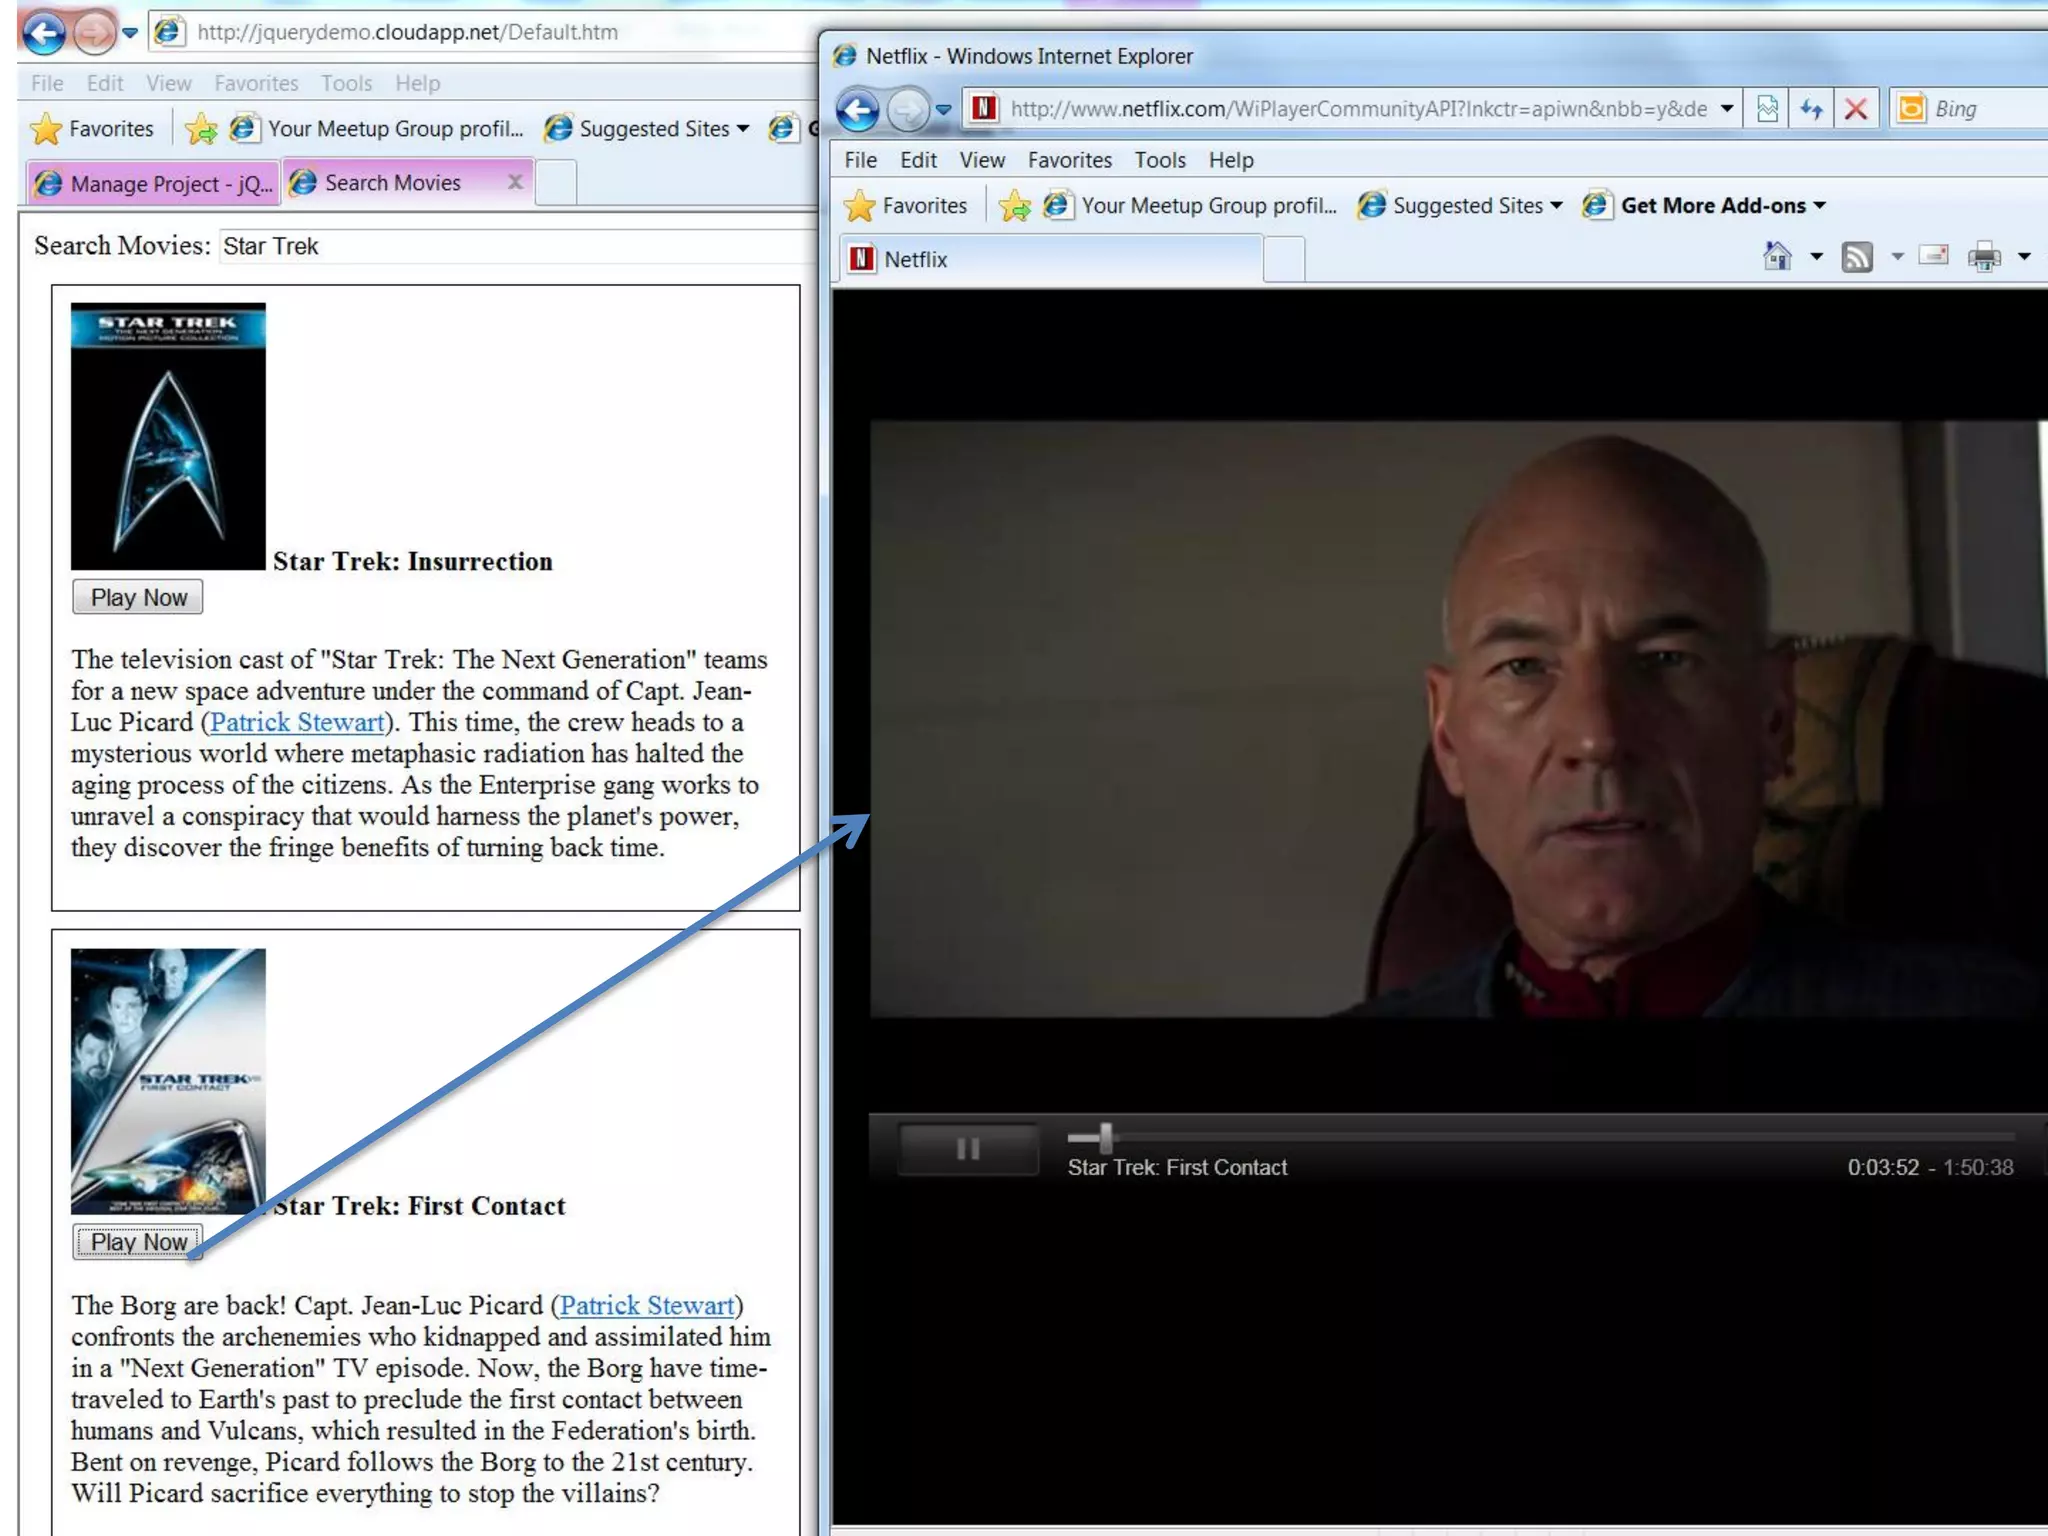Click the RSS feeds icon
The width and height of the screenshot is (2048, 1536).
coord(1857,257)
